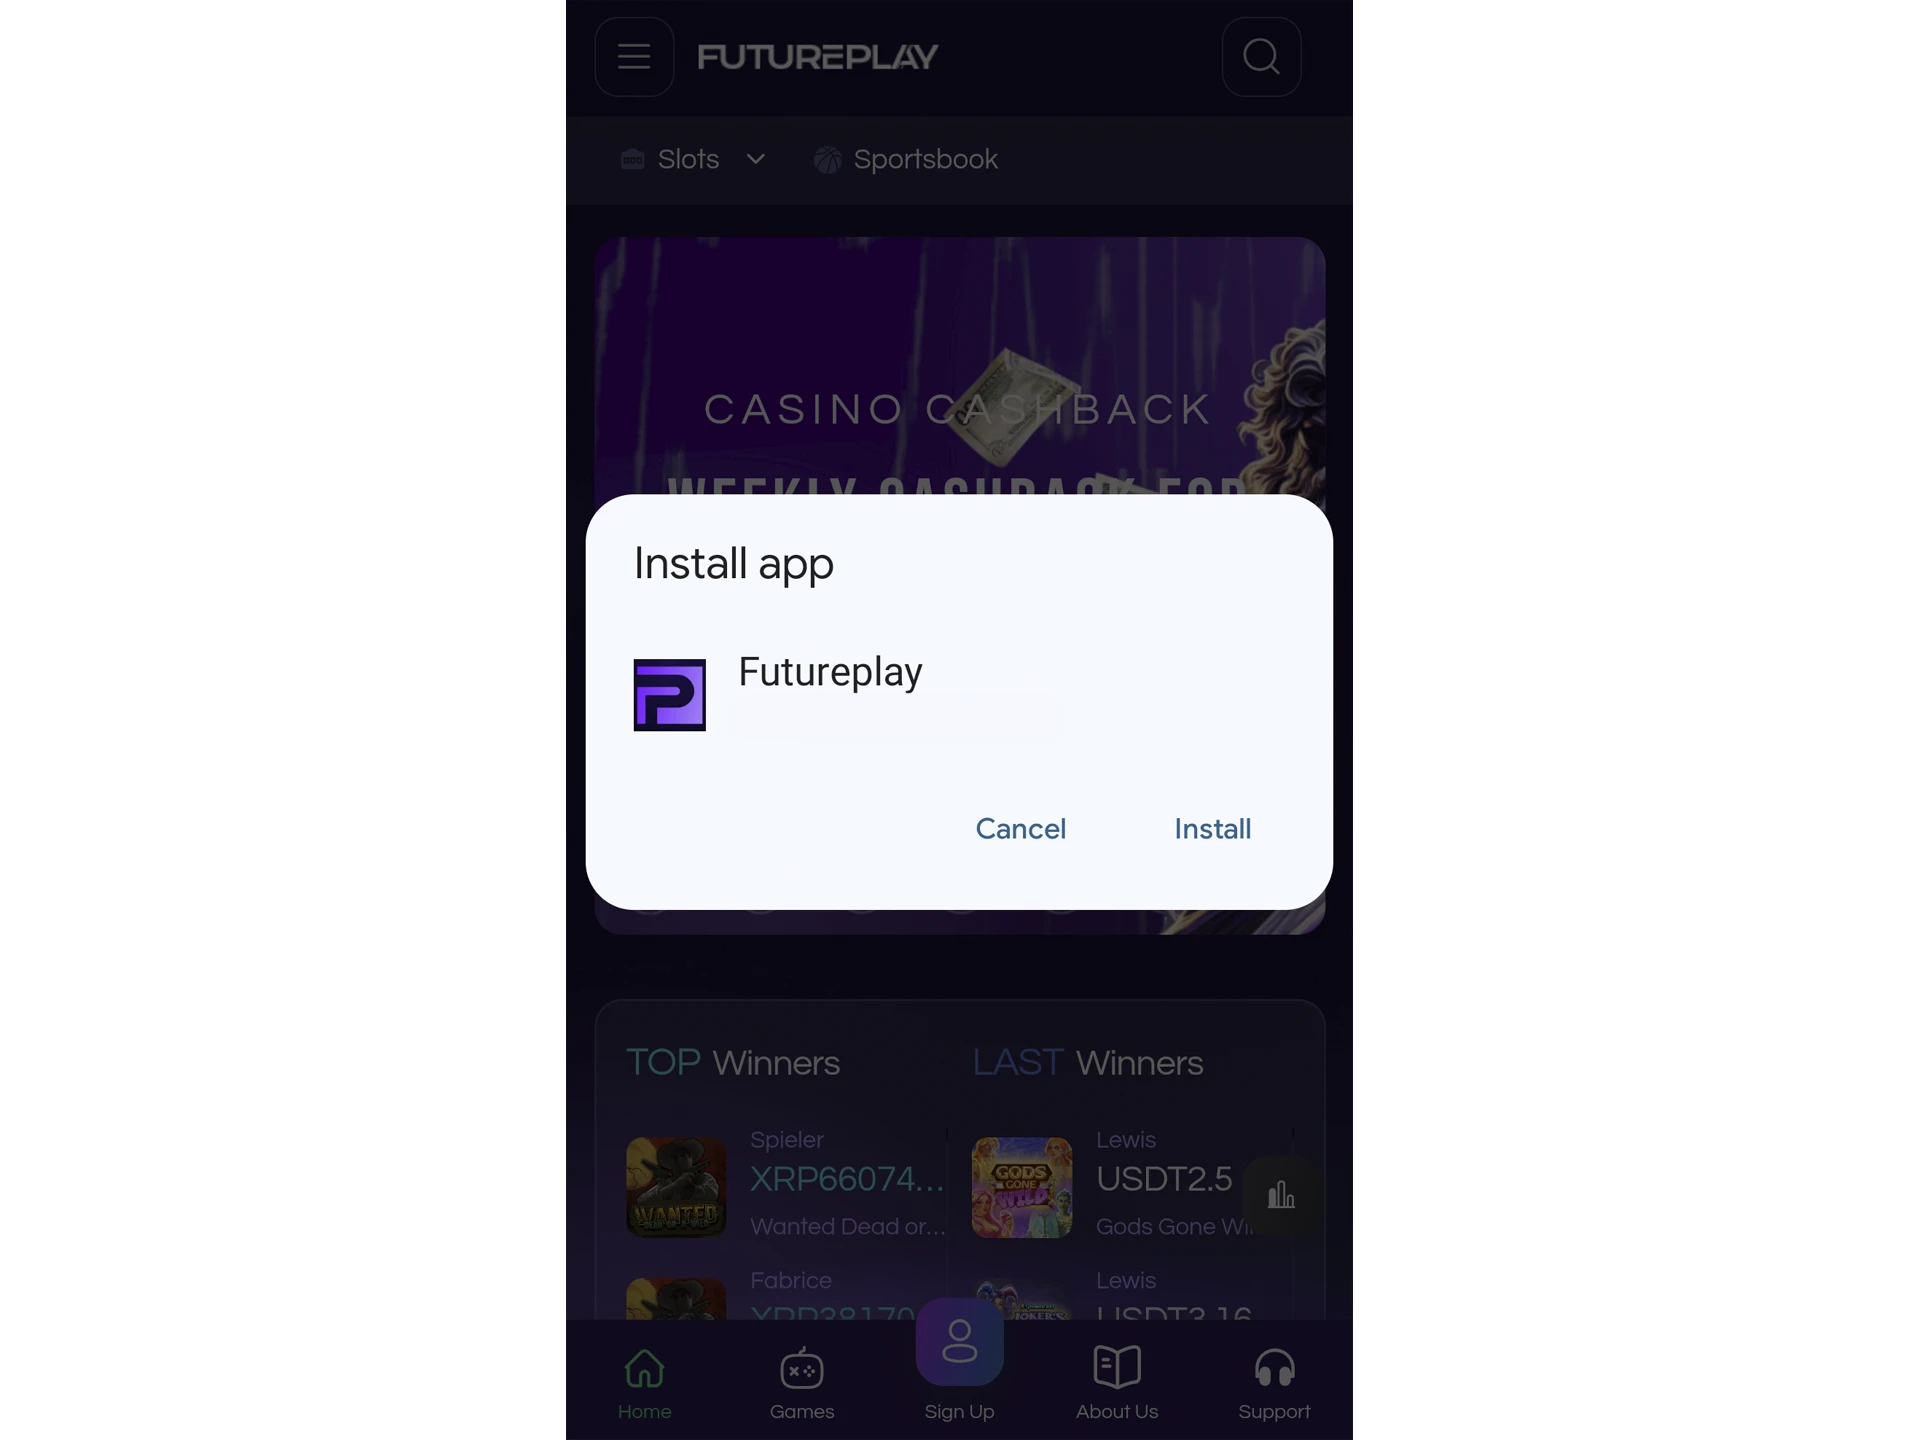Tap the Futureplay app icon in dialog
The image size is (1920, 1440).
(x=670, y=694)
